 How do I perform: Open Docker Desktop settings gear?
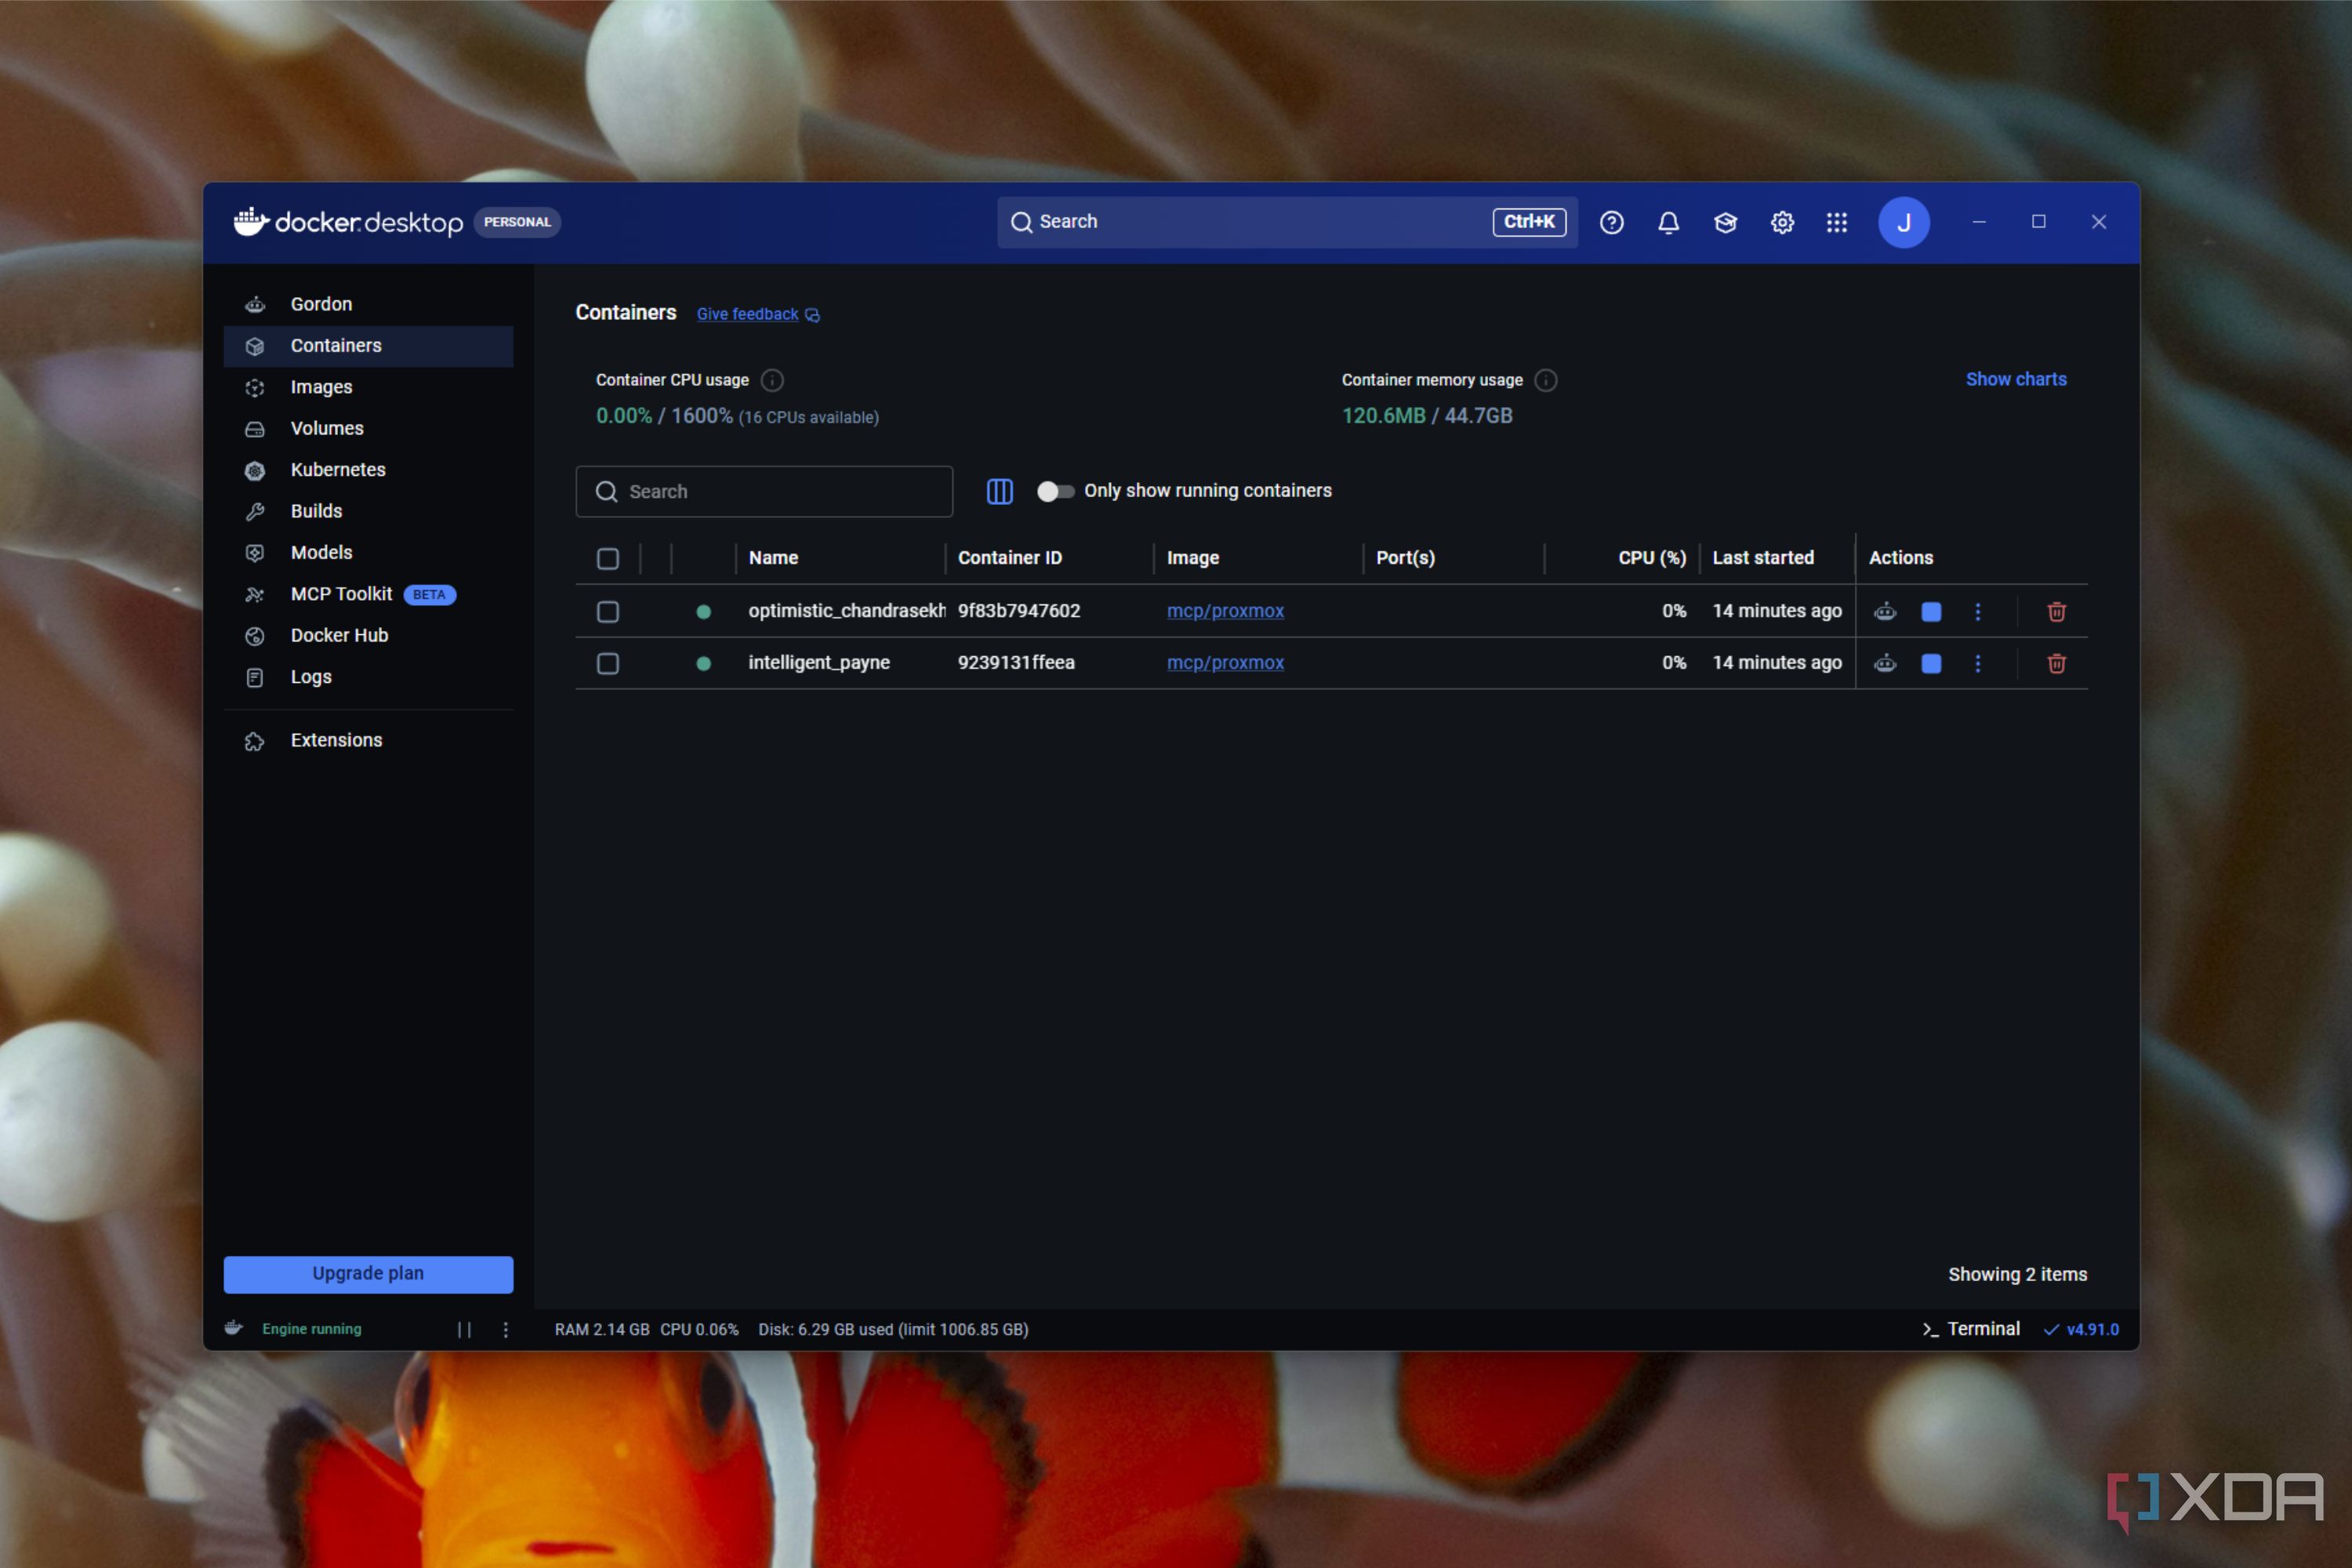click(1782, 222)
